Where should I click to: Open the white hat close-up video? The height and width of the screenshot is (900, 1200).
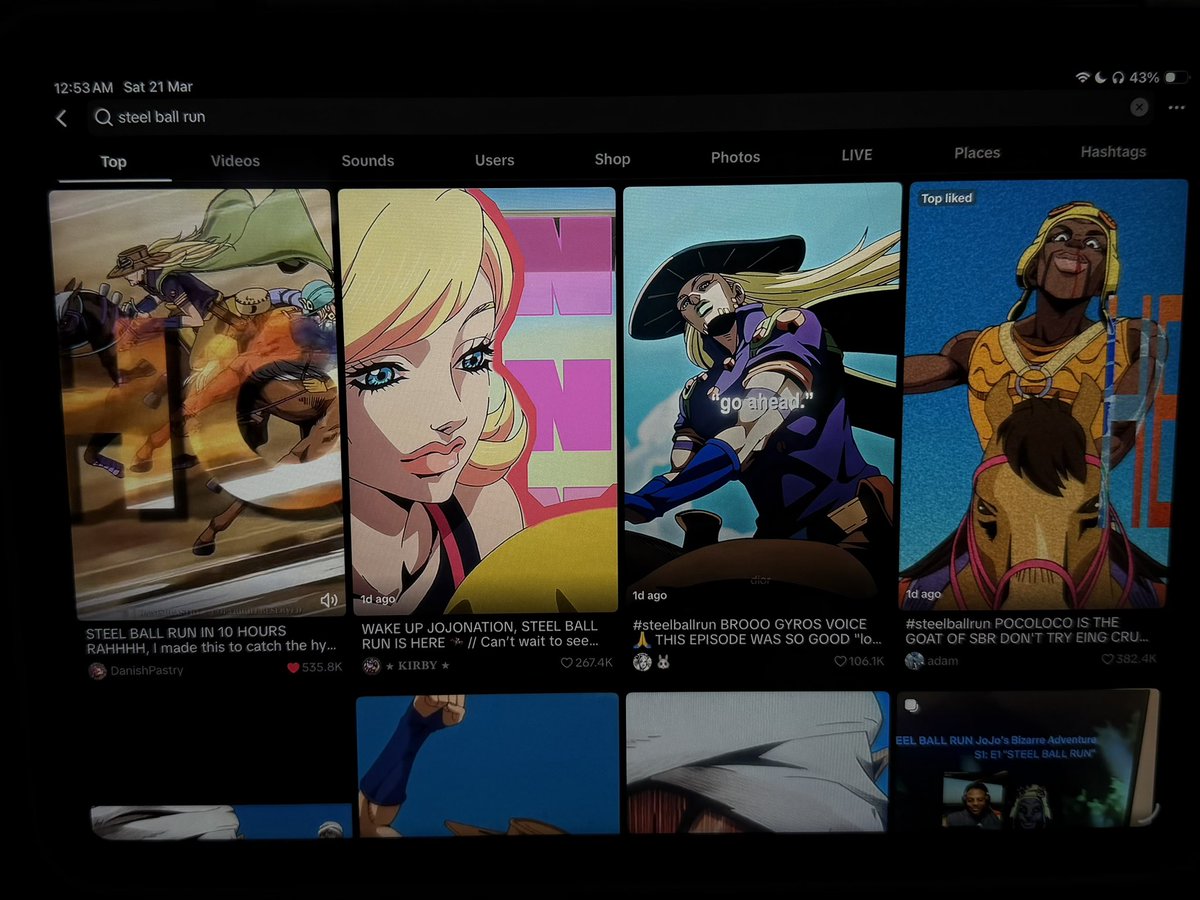(758, 762)
